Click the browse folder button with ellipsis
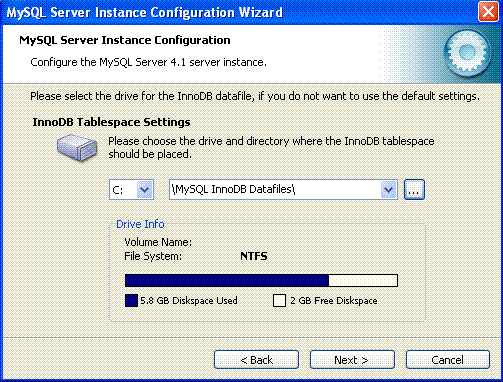The image size is (503, 382). [x=414, y=190]
